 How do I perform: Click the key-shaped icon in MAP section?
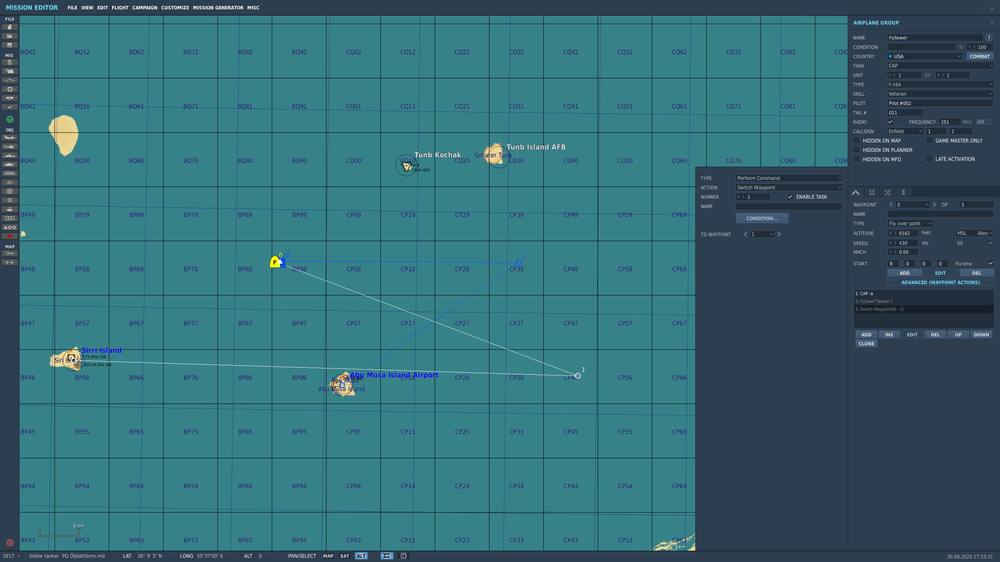[10, 253]
